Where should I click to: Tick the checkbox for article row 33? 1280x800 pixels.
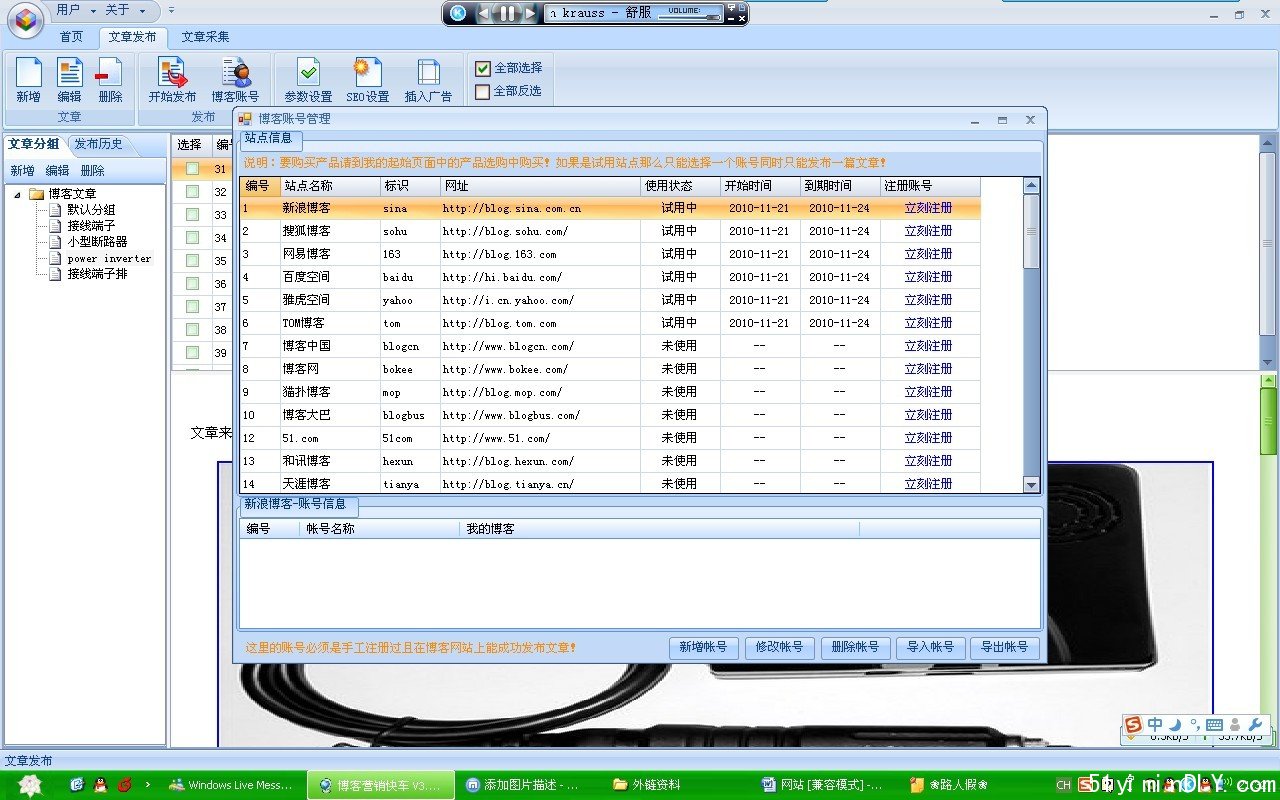[192, 215]
